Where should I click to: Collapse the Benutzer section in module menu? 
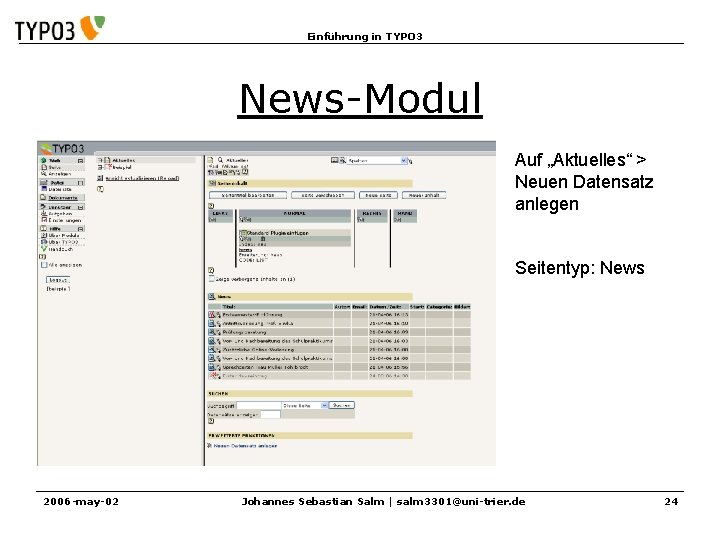pyautogui.click(x=81, y=207)
